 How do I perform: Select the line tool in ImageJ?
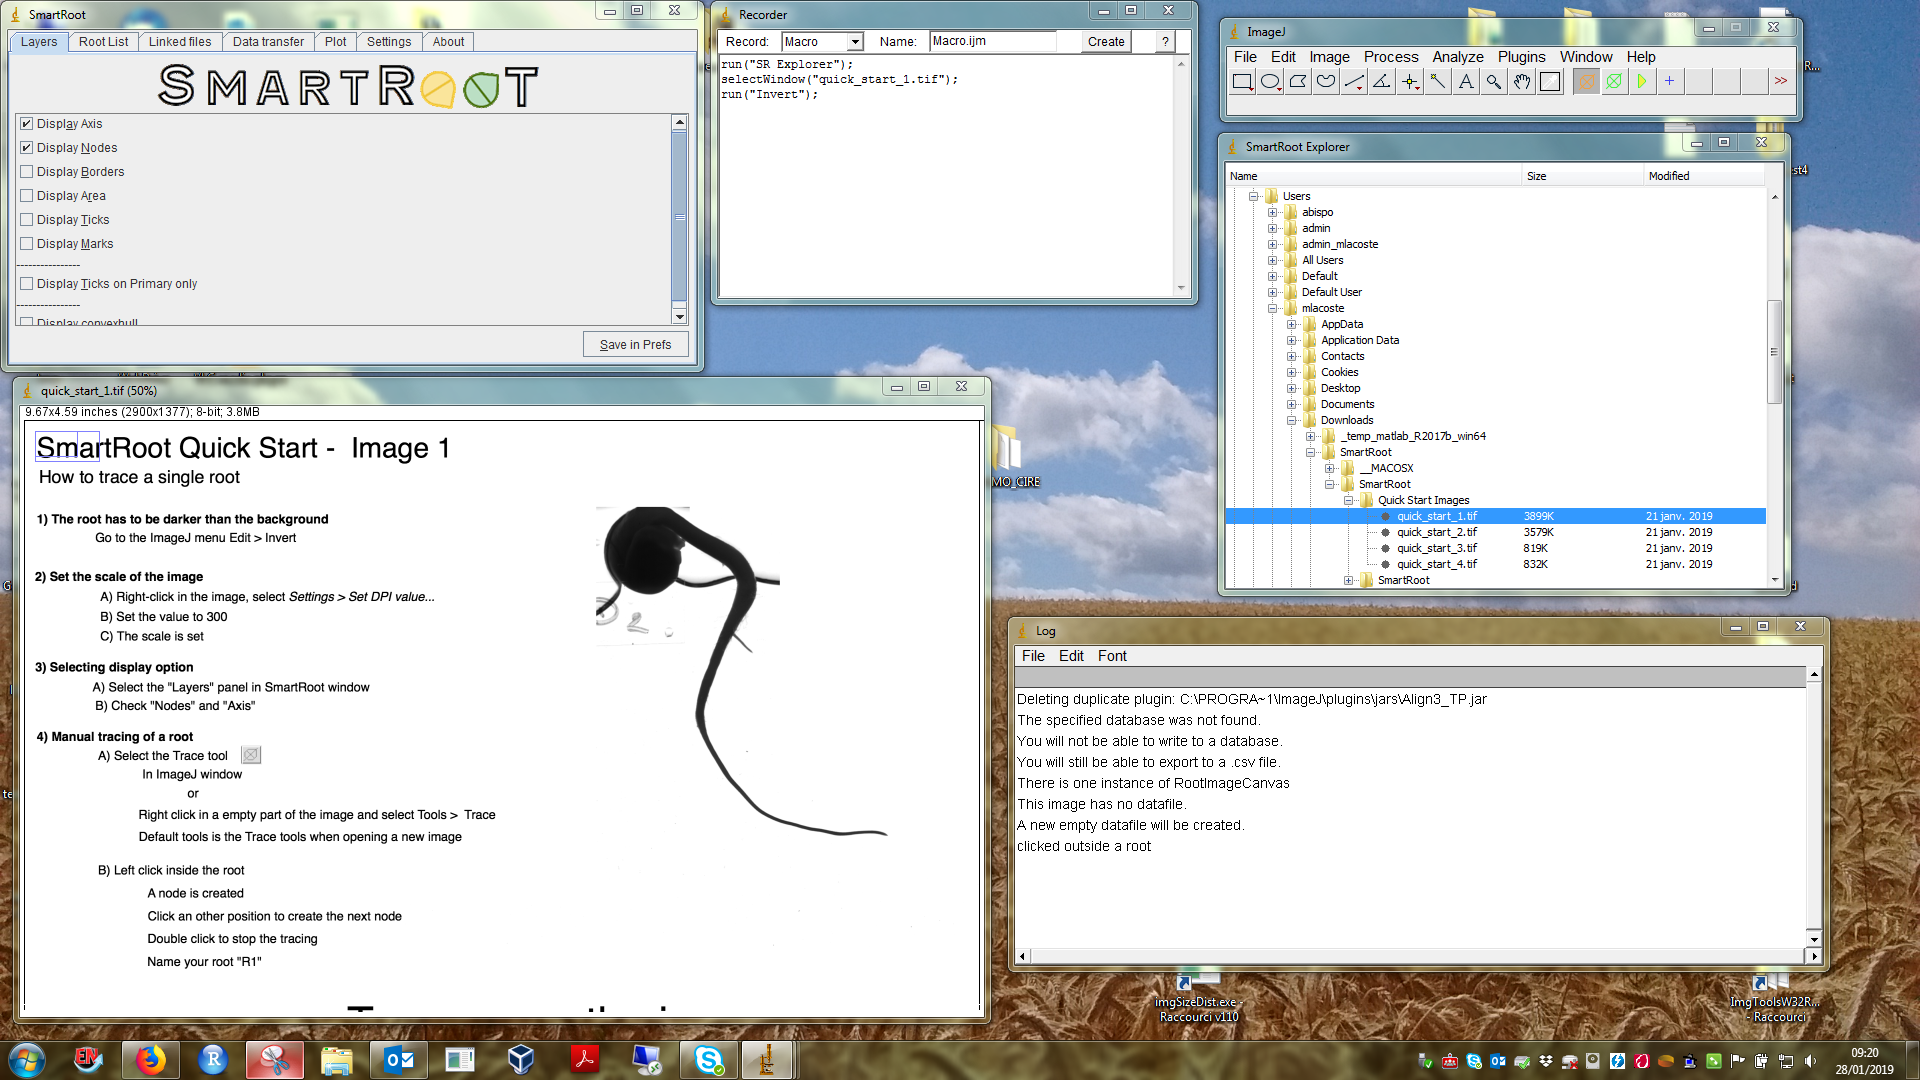point(1355,82)
